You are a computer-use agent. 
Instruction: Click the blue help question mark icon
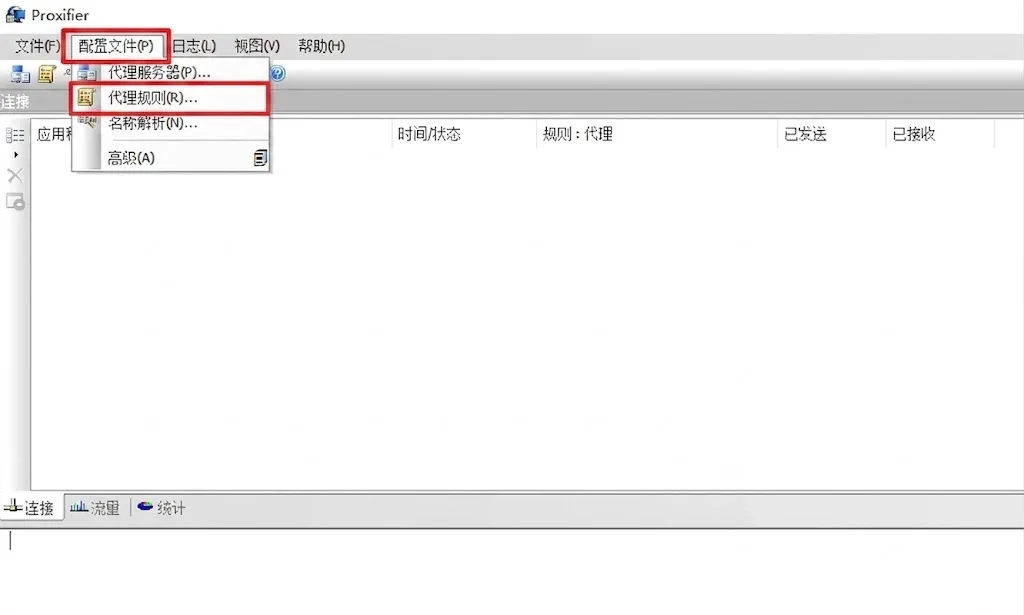coord(278,74)
